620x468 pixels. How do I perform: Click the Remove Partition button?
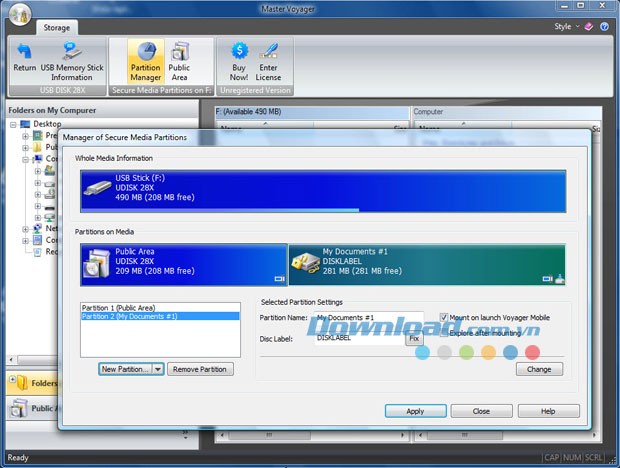pyautogui.click(x=200, y=369)
